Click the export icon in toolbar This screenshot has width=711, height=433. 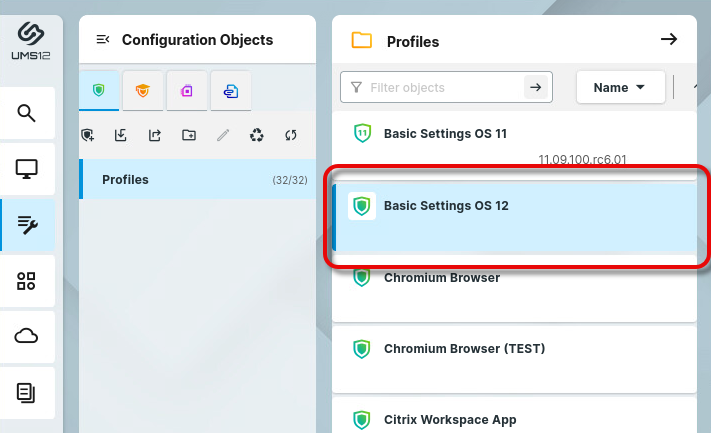155,135
